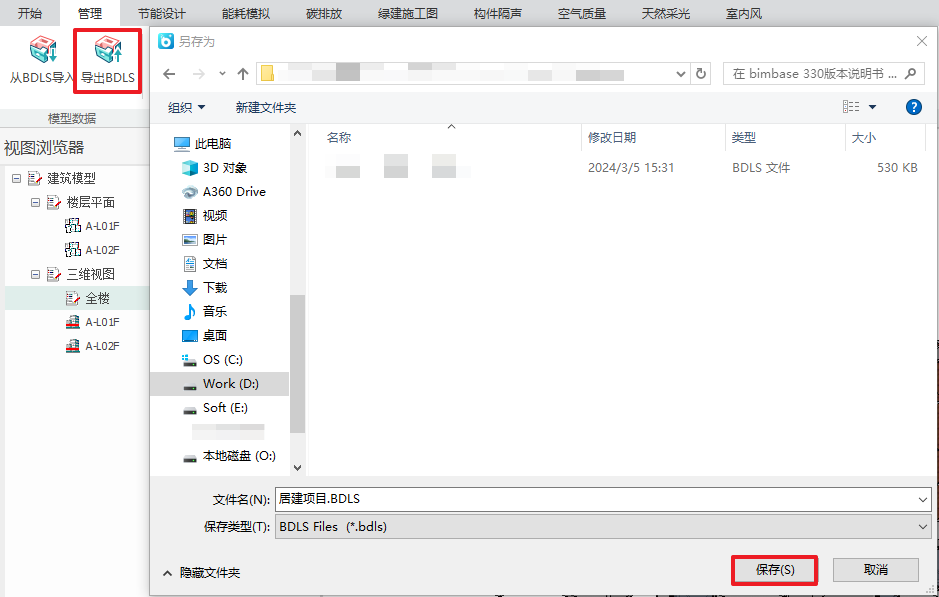This screenshot has width=939, height=597.
Task: Refresh the folder path listing
Action: point(701,74)
